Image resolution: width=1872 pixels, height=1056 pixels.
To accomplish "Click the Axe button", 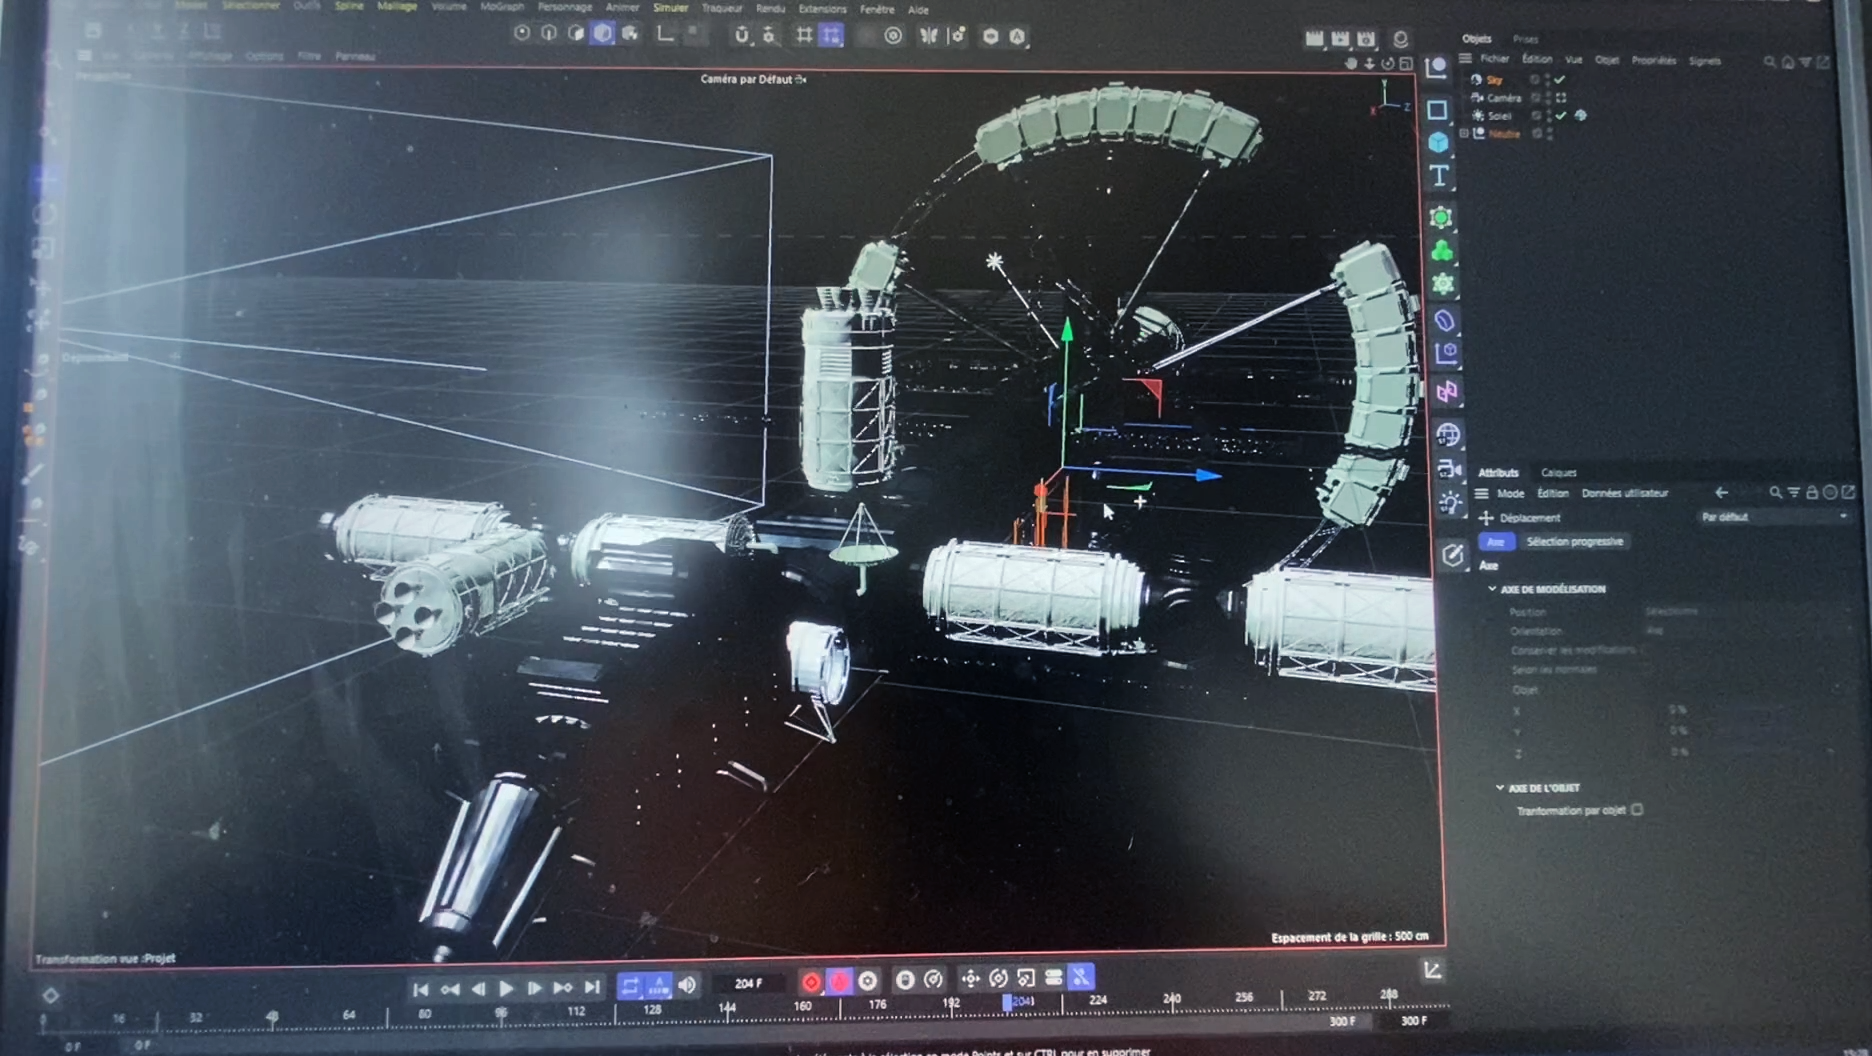I will (1495, 542).
